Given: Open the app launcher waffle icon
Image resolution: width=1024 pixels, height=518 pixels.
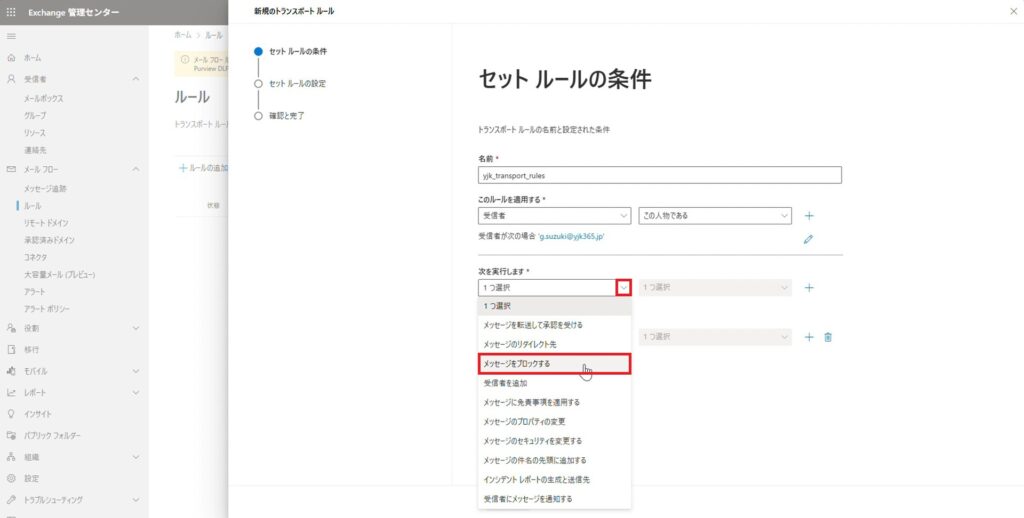Looking at the screenshot, I should (11, 12).
